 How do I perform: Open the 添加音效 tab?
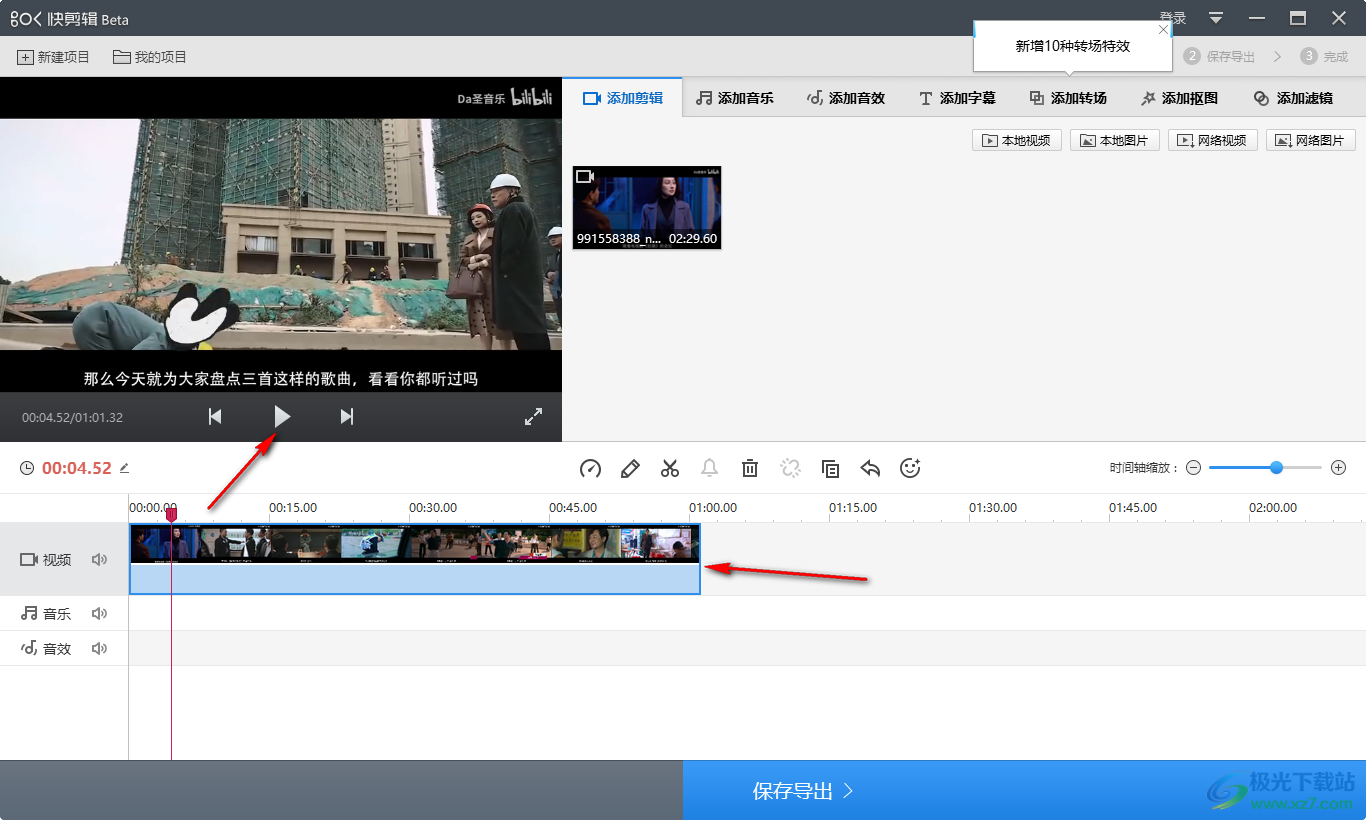tap(846, 98)
